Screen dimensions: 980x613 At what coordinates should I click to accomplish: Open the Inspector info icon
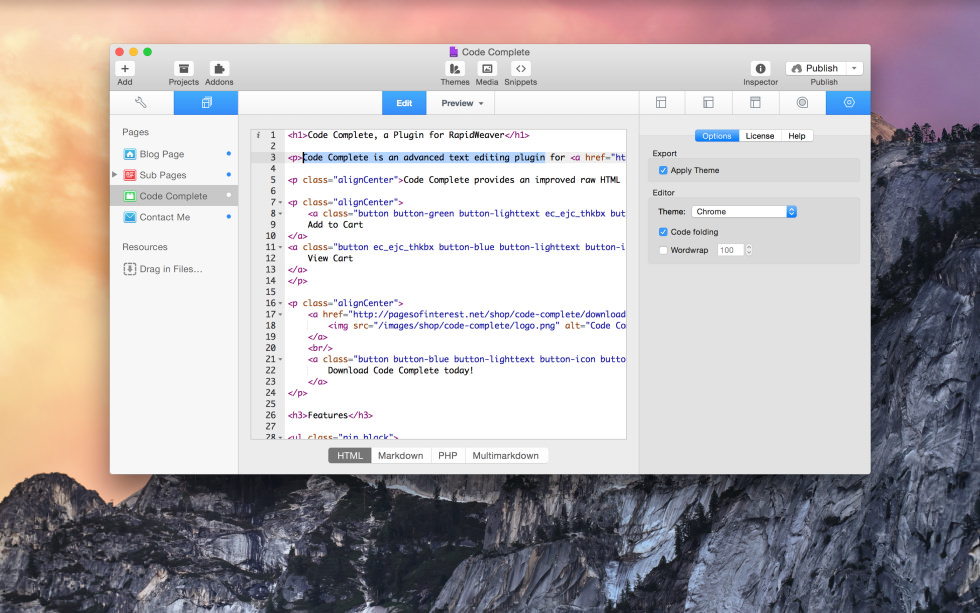click(760, 69)
